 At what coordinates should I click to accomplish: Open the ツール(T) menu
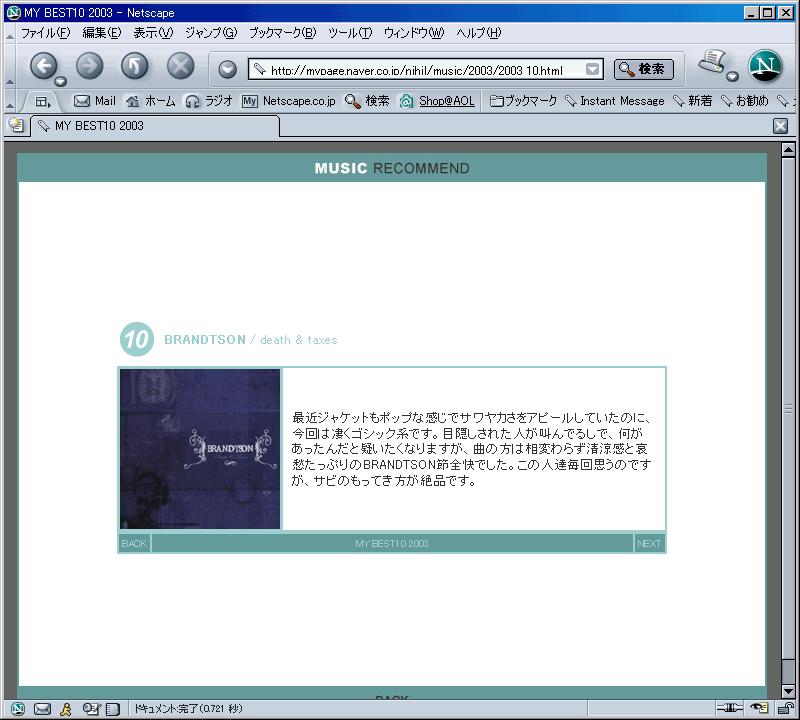(350, 33)
